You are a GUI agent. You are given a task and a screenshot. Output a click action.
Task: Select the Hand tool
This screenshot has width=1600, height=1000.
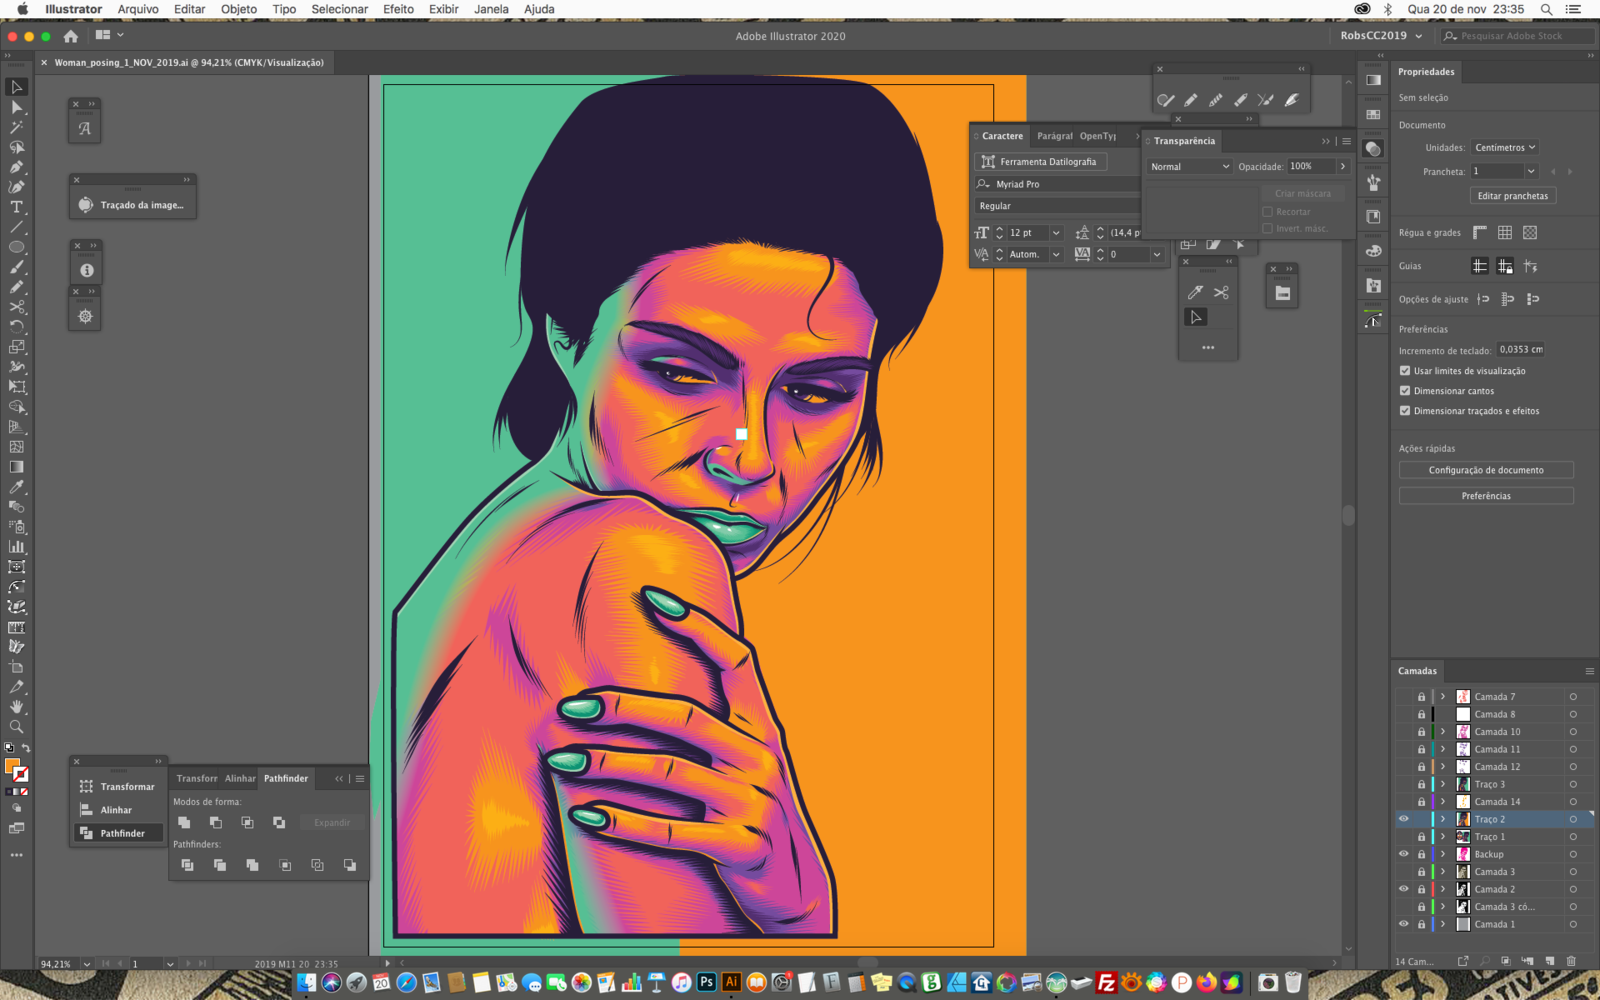click(x=17, y=707)
